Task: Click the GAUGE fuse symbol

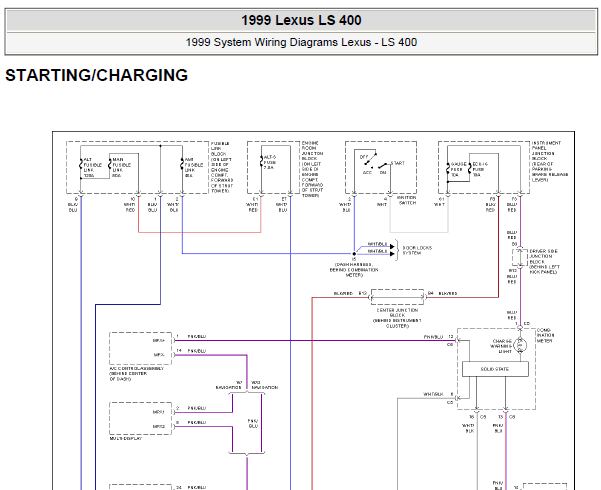Action: (x=448, y=169)
